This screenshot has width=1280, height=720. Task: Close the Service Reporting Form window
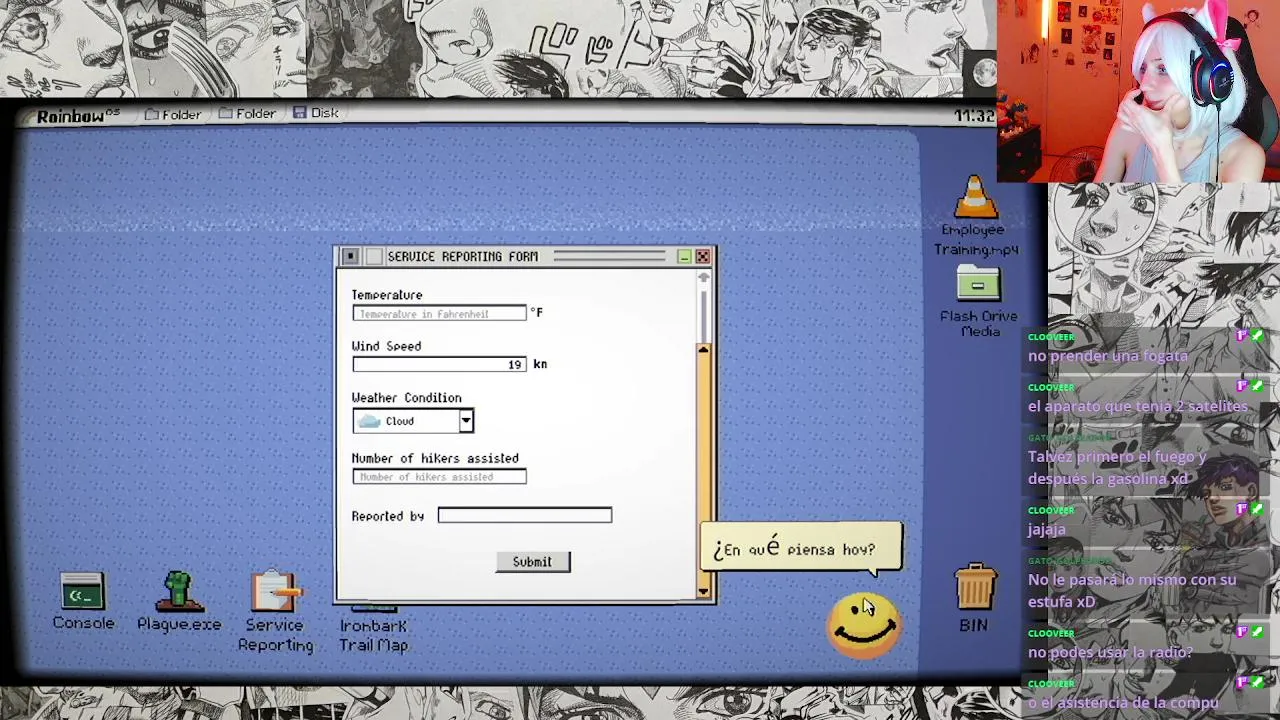tap(702, 257)
